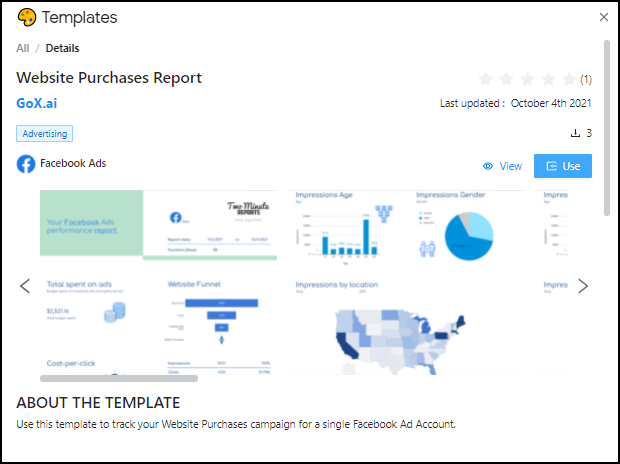Click the vertical scrollbar of the dialog
Image resolution: width=620 pixels, height=464 pixels.
[607, 127]
